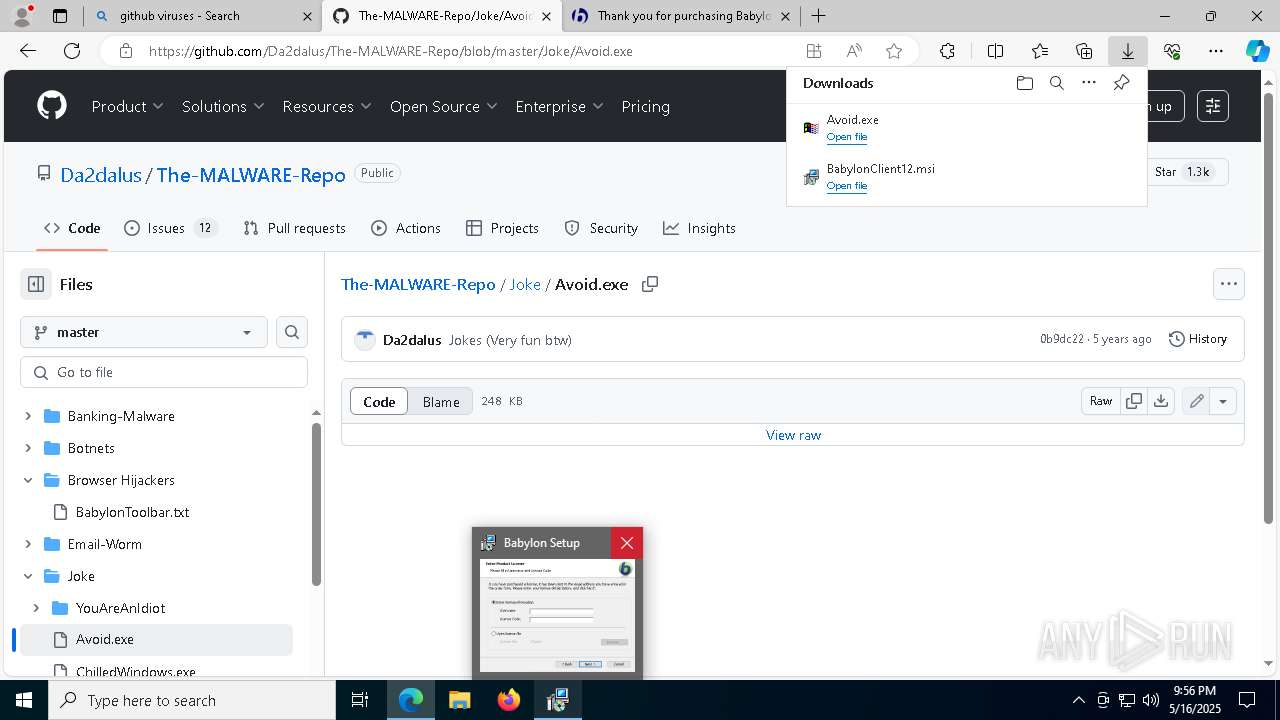Click the edit file pencil icon
This screenshot has height=720, width=1280.
click(x=1196, y=401)
